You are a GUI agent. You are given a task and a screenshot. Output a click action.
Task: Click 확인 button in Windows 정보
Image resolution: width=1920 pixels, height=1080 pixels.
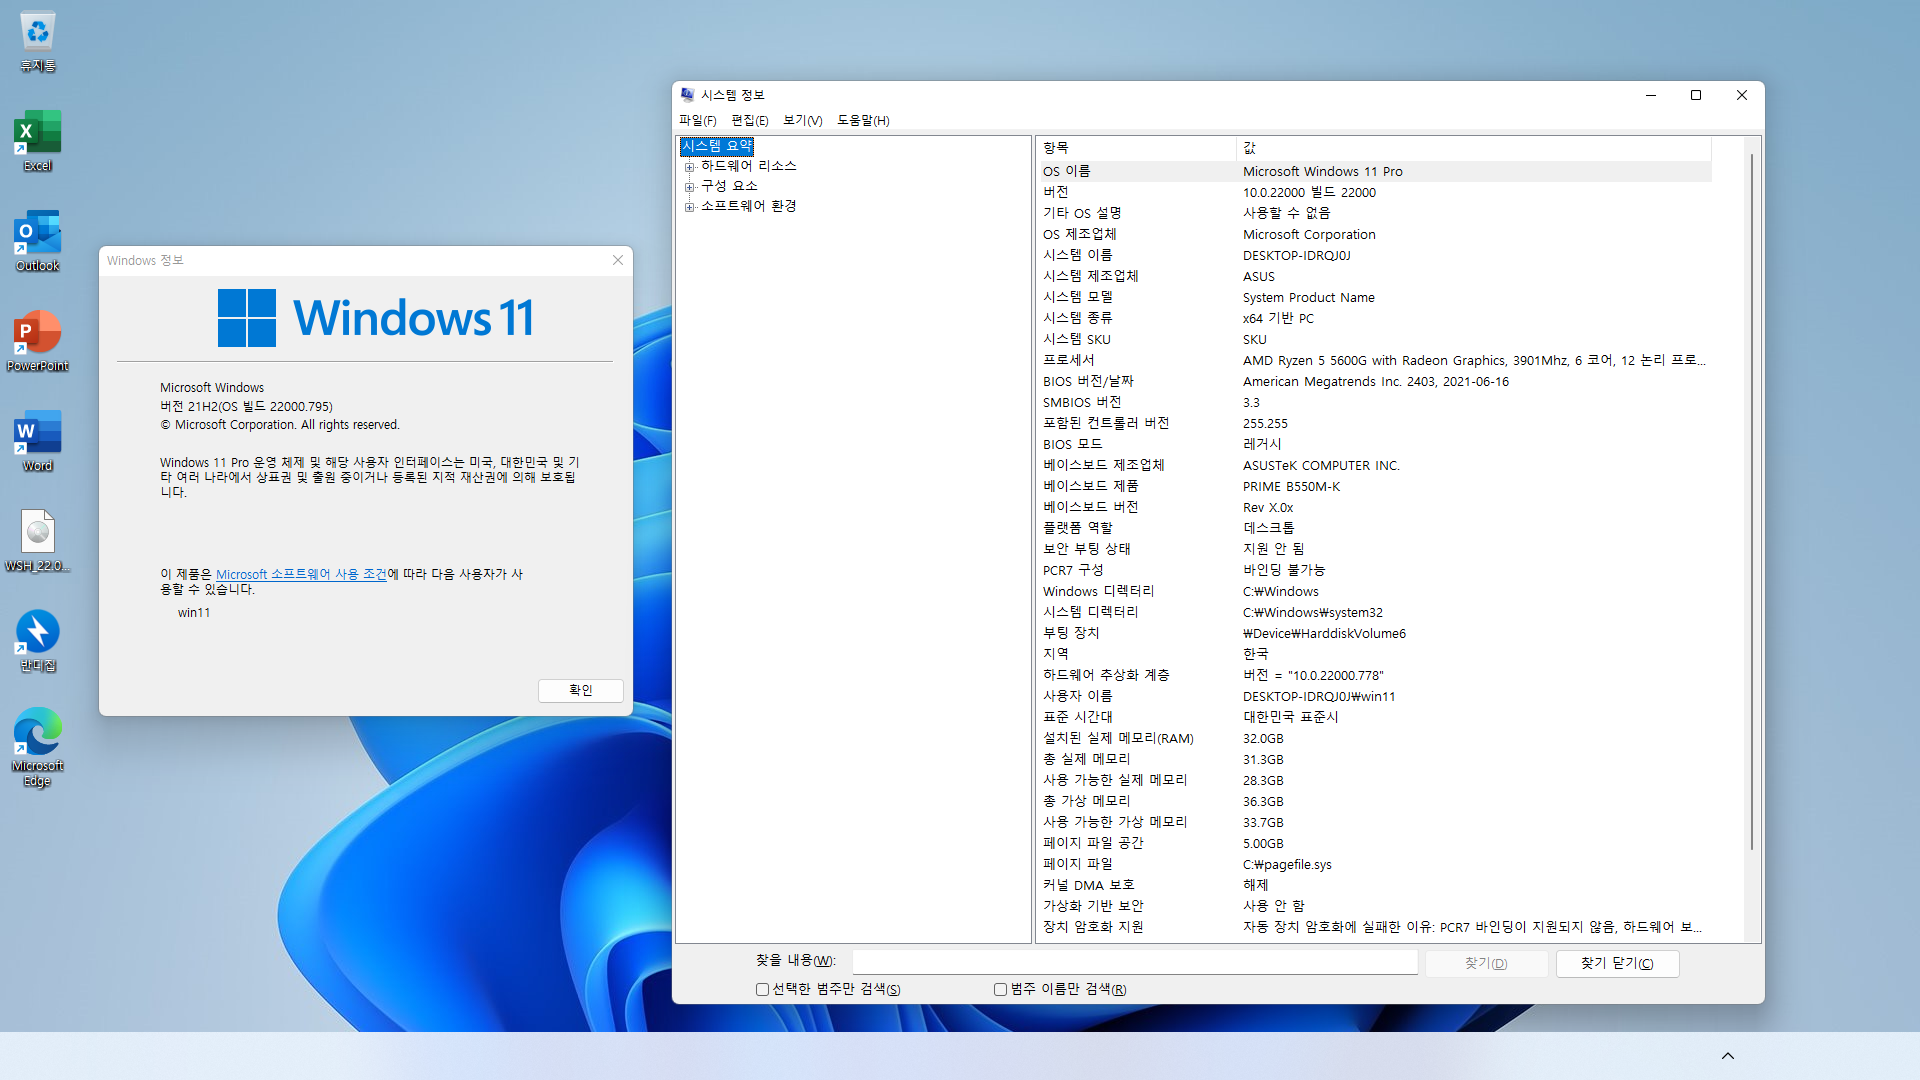tap(581, 690)
